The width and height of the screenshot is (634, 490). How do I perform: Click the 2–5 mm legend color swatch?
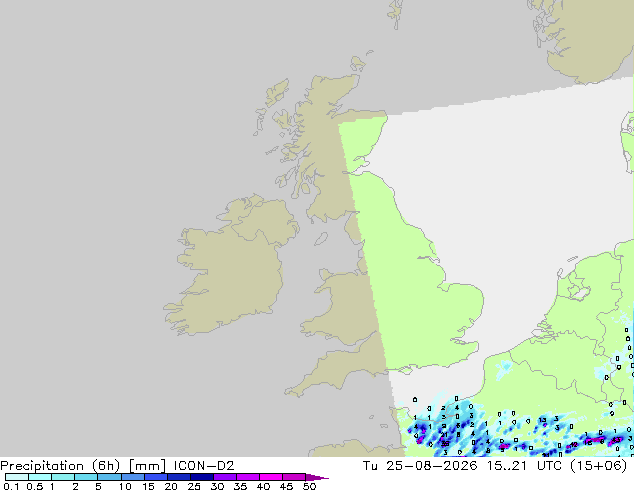point(86,477)
